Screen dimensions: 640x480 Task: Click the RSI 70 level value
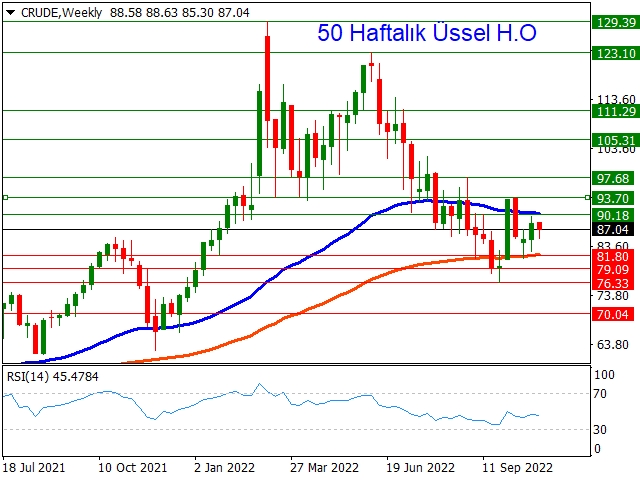click(x=600, y=393)
